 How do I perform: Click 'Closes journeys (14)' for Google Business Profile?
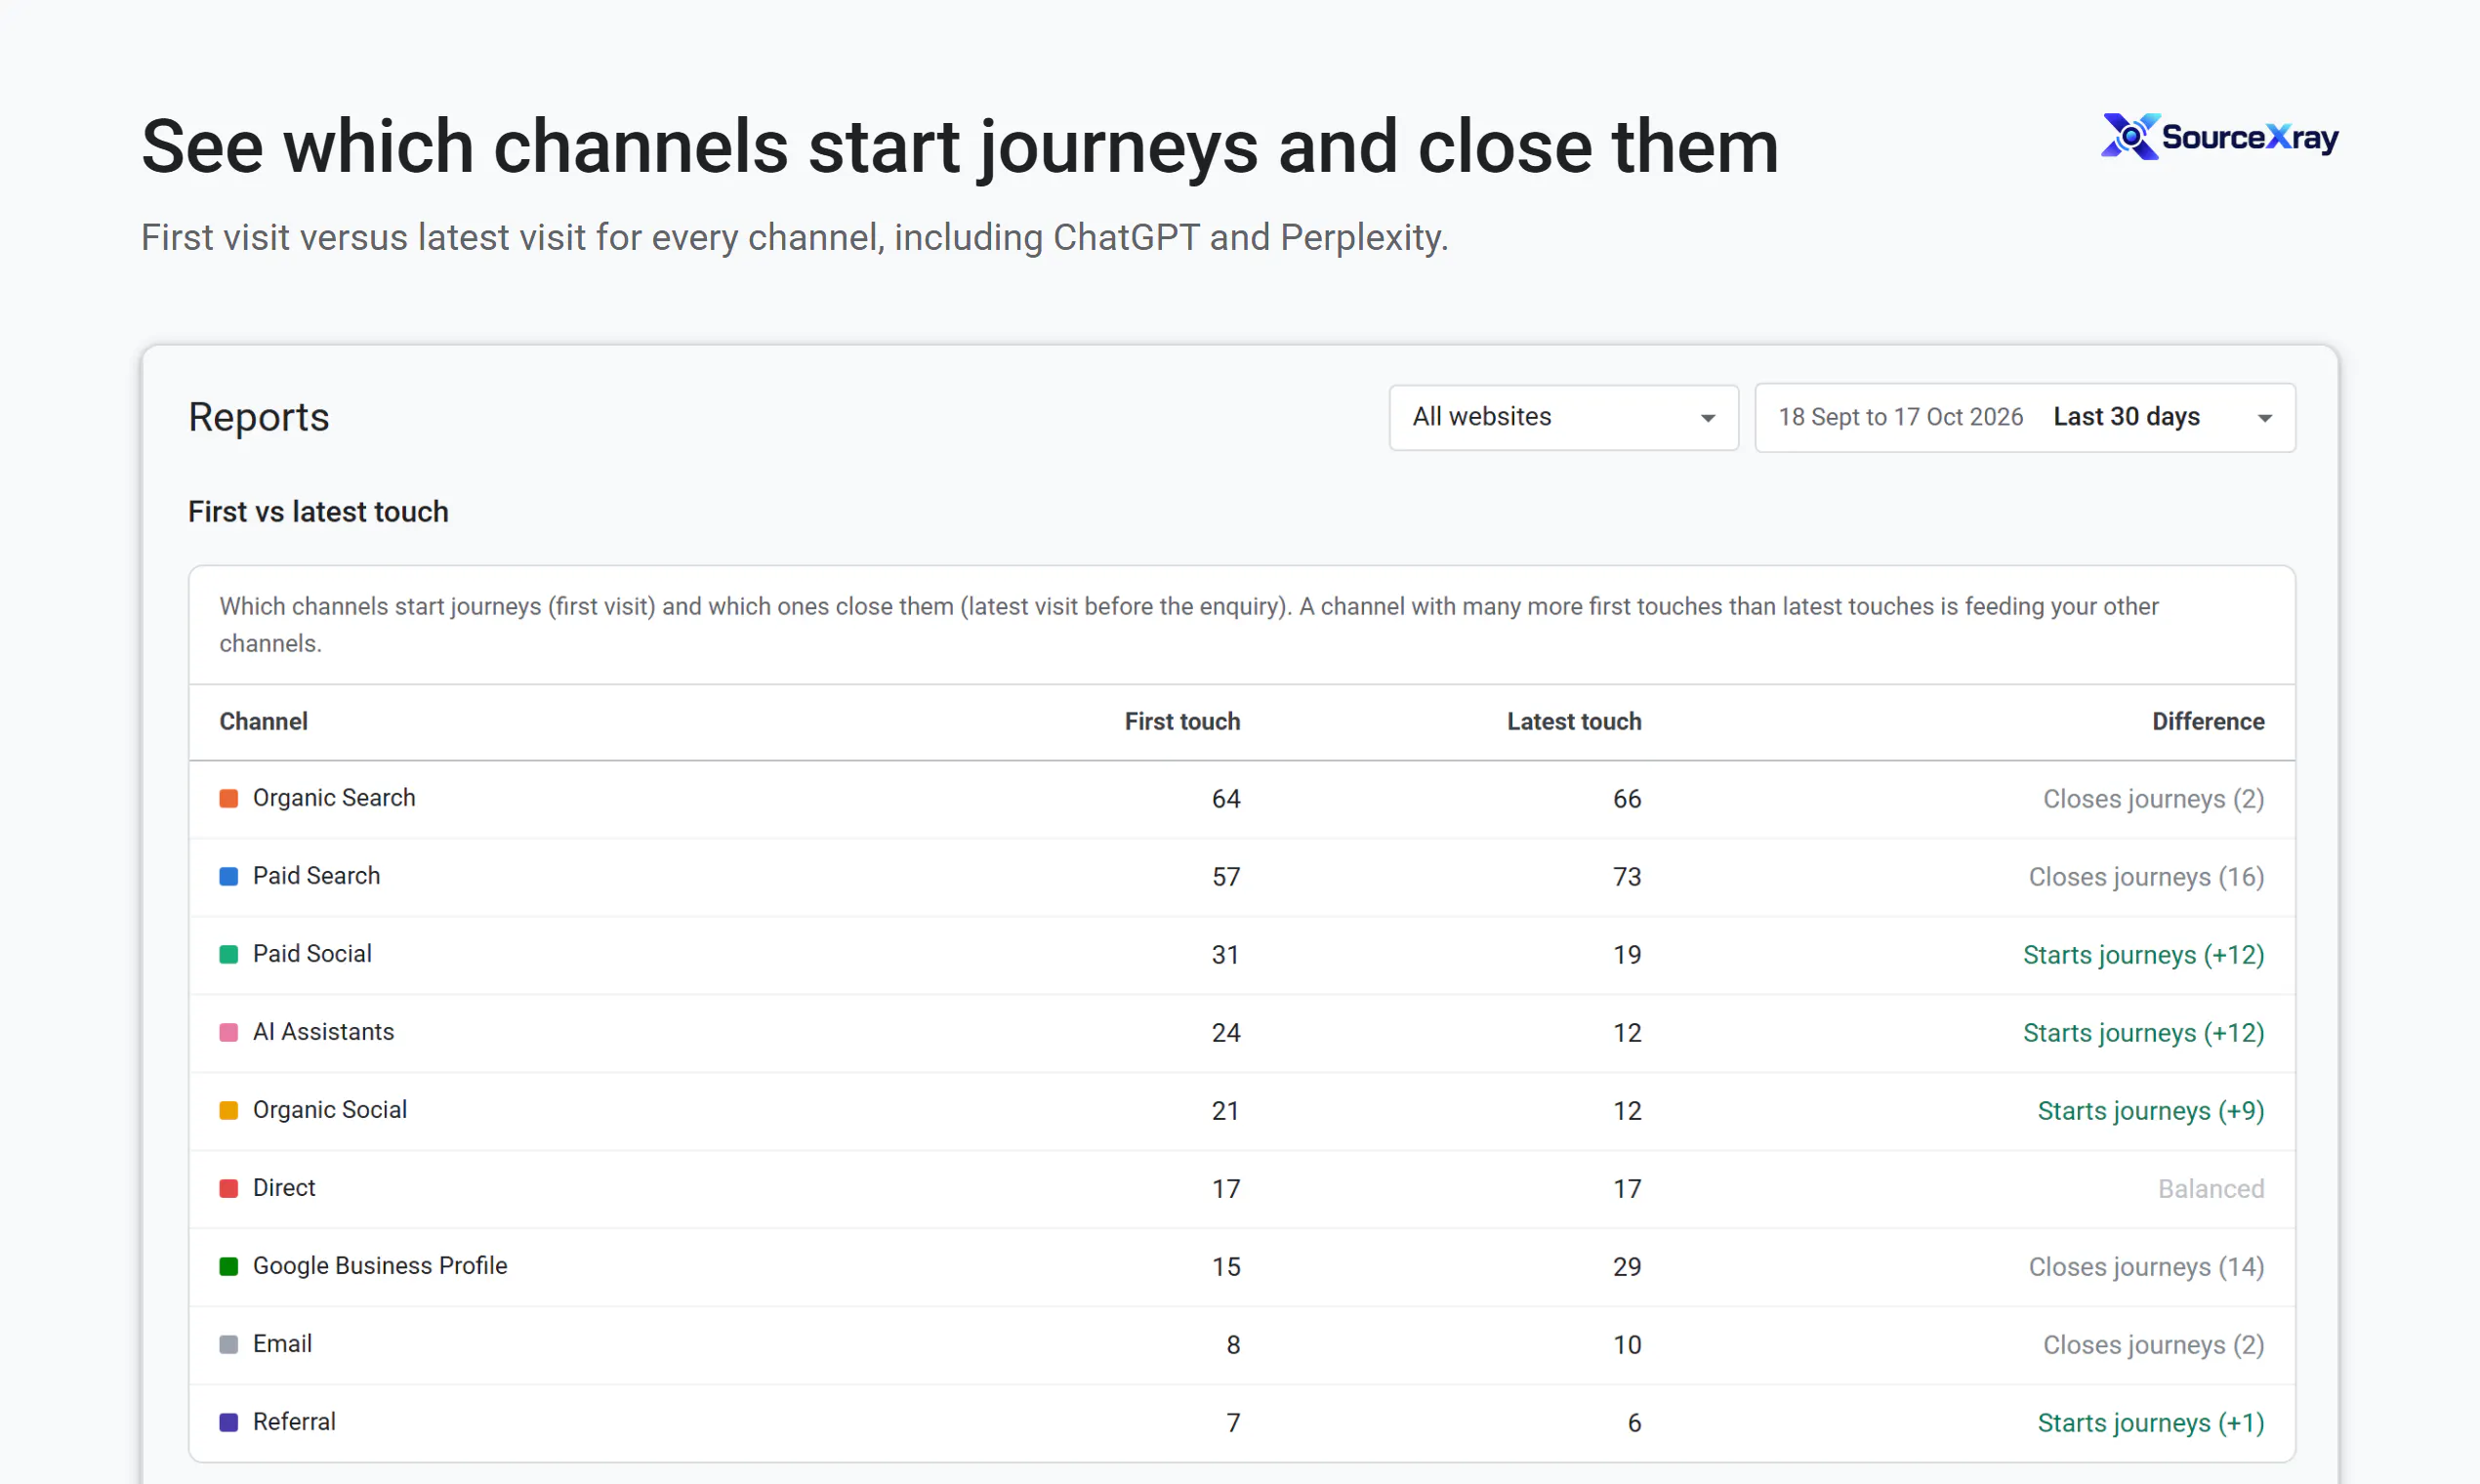point(2146,1267)
